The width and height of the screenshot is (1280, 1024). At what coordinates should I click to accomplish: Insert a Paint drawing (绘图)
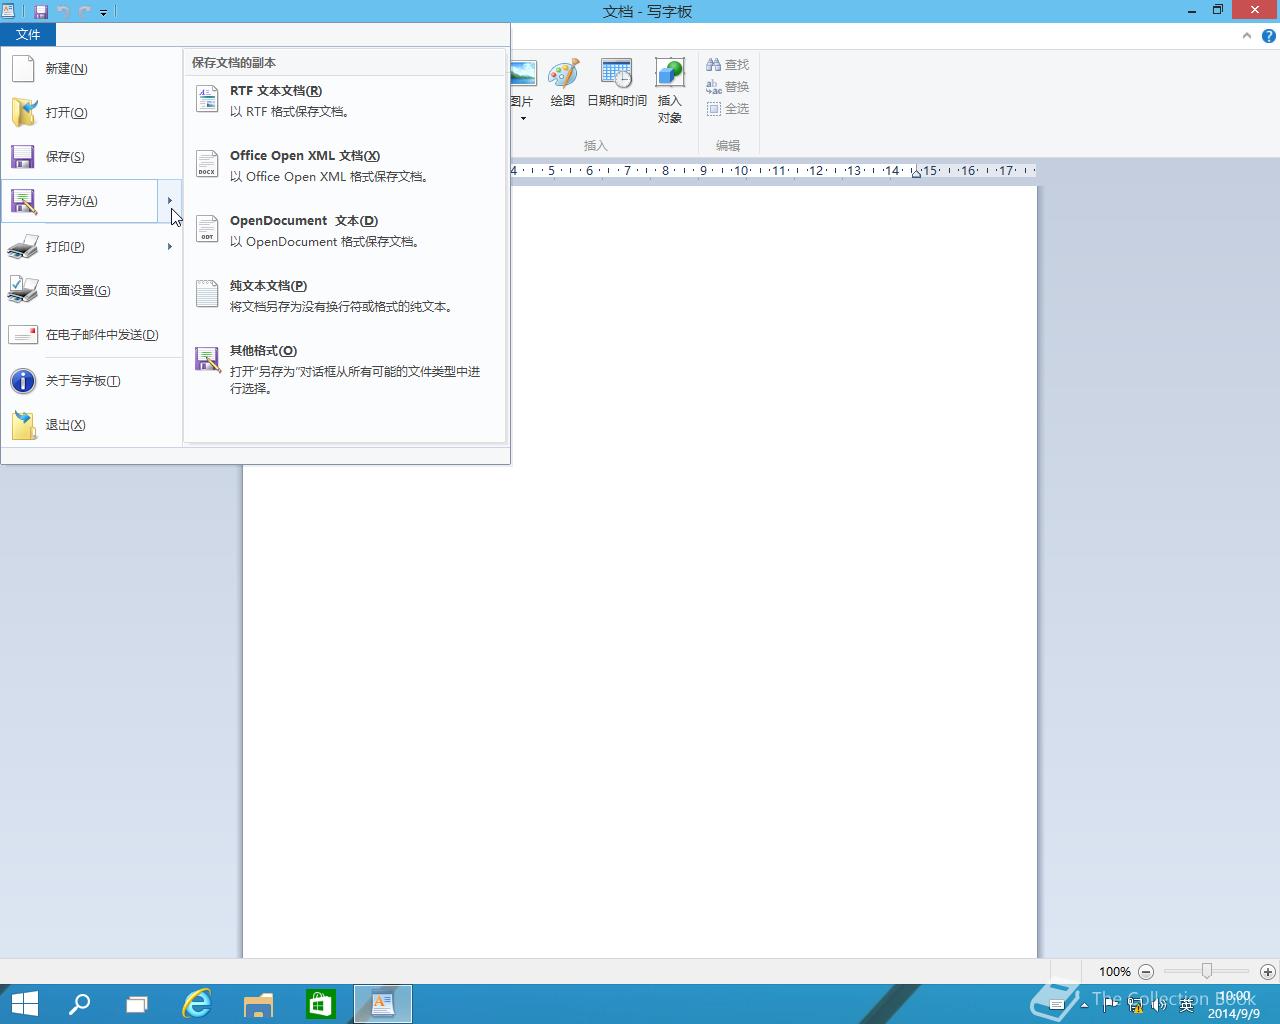(x=563, y=83)
